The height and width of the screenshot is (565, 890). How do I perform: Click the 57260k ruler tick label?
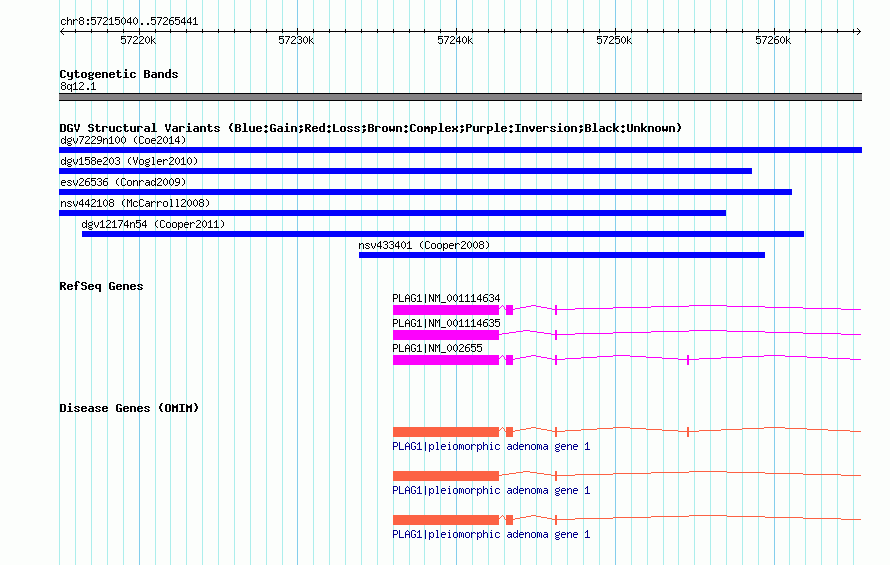(773, 40)
